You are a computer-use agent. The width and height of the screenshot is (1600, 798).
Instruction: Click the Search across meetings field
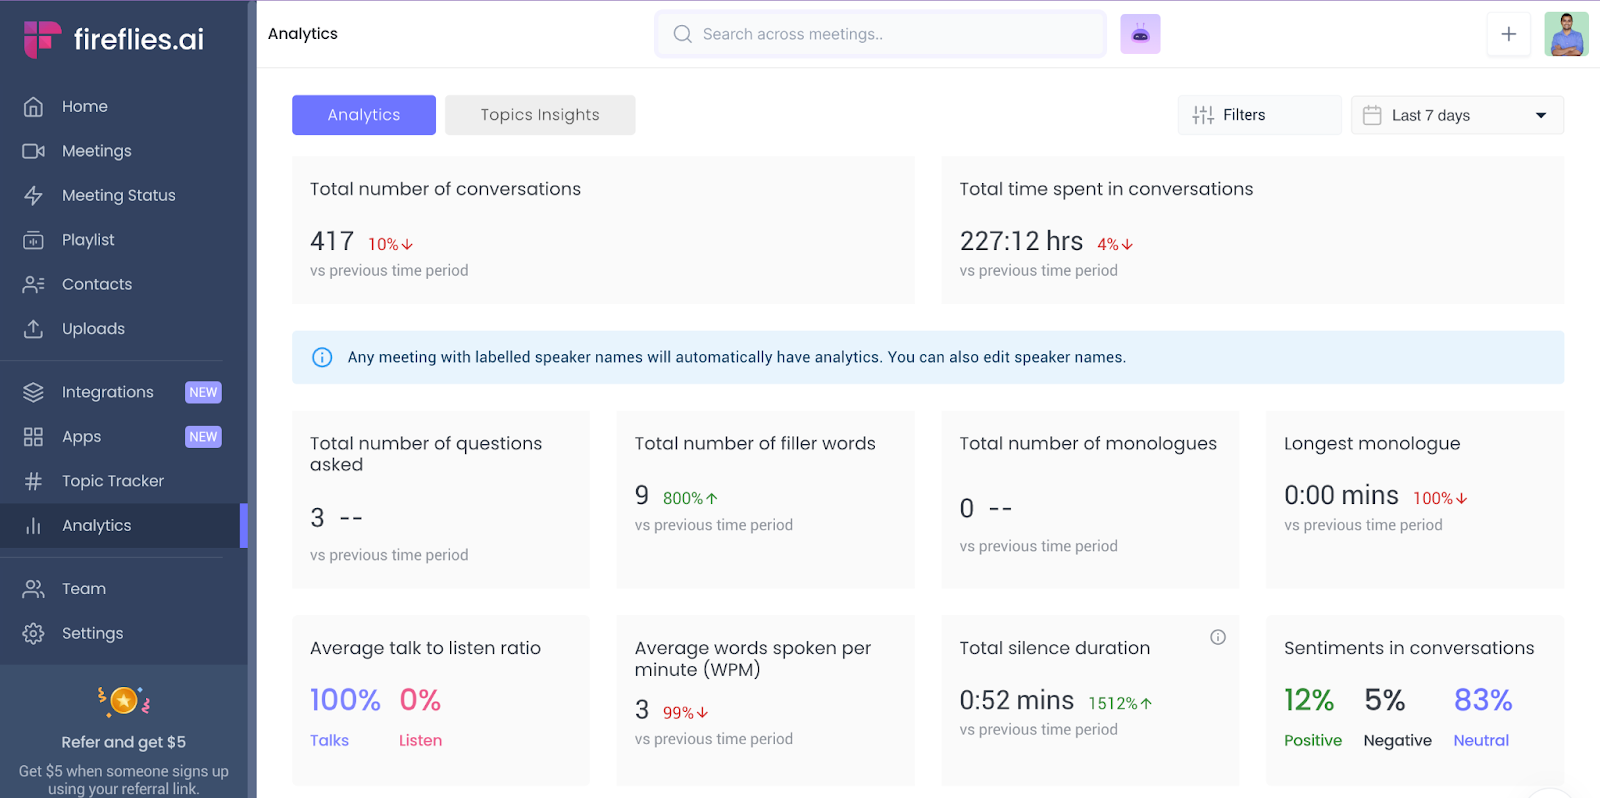point(880,34)
